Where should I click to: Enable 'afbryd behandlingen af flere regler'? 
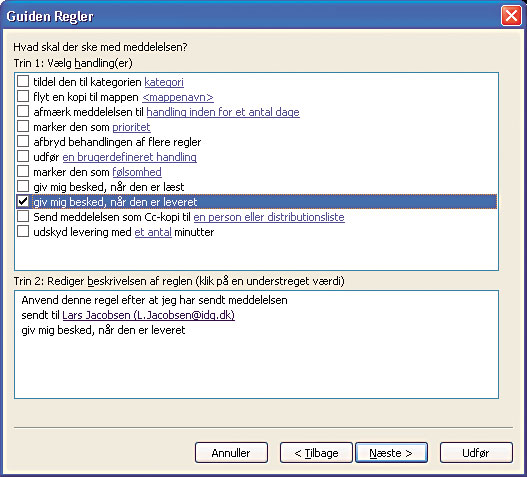23,141
